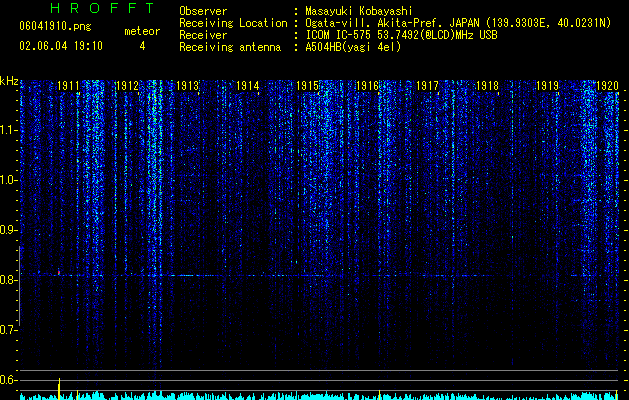Image resolution: width=629 pixels, height=400 pixels.
Task: Click the 1912 time marker
Action: coord(127,86)
